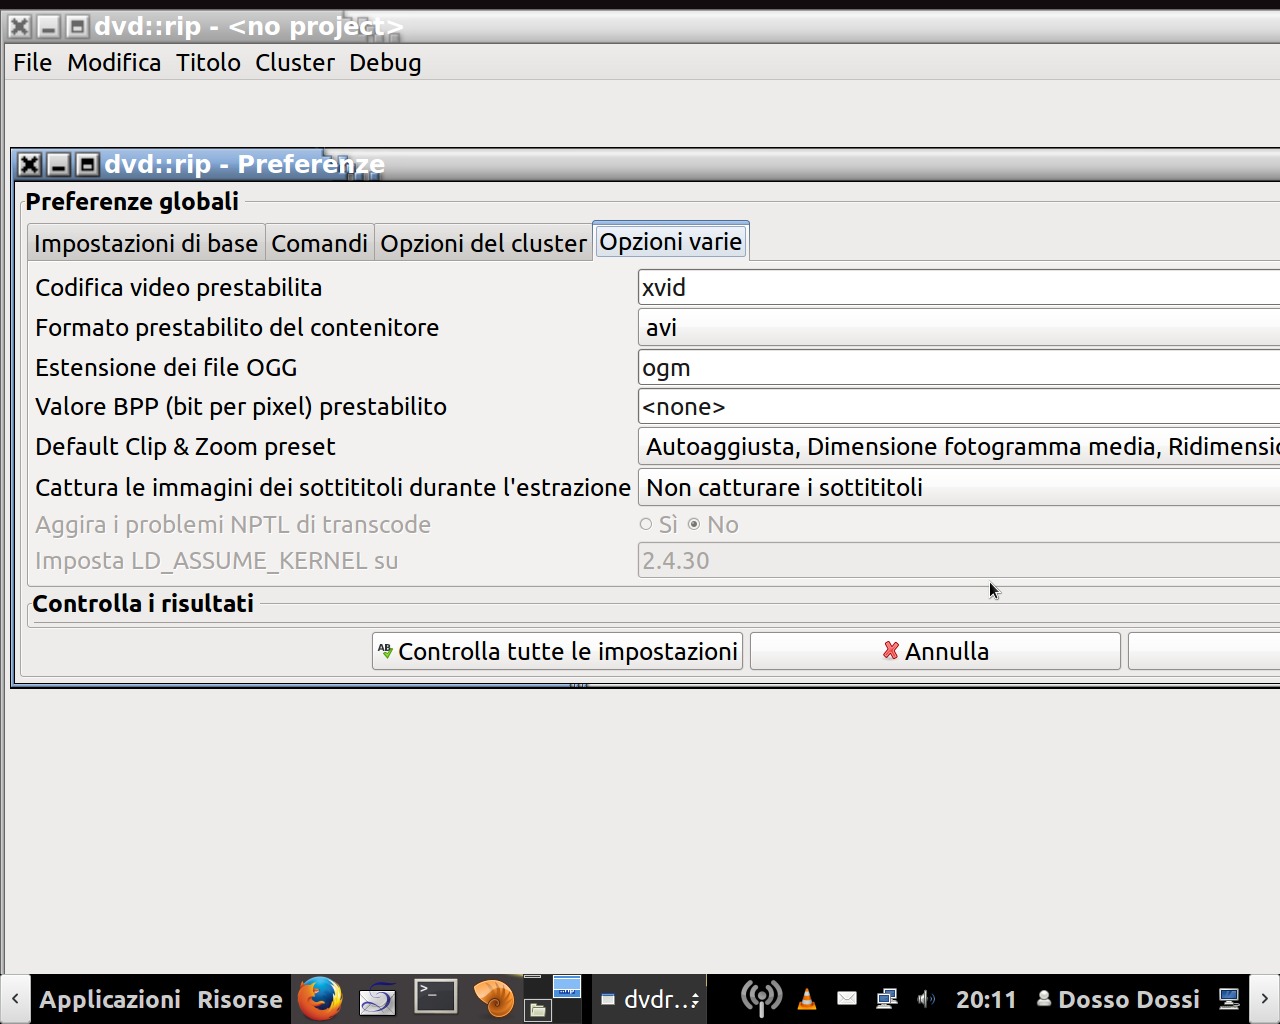Open the Applicazioni menu in panel
Screen dimensions: 1280x1024
pyautogui.click(x=110, y=999)
